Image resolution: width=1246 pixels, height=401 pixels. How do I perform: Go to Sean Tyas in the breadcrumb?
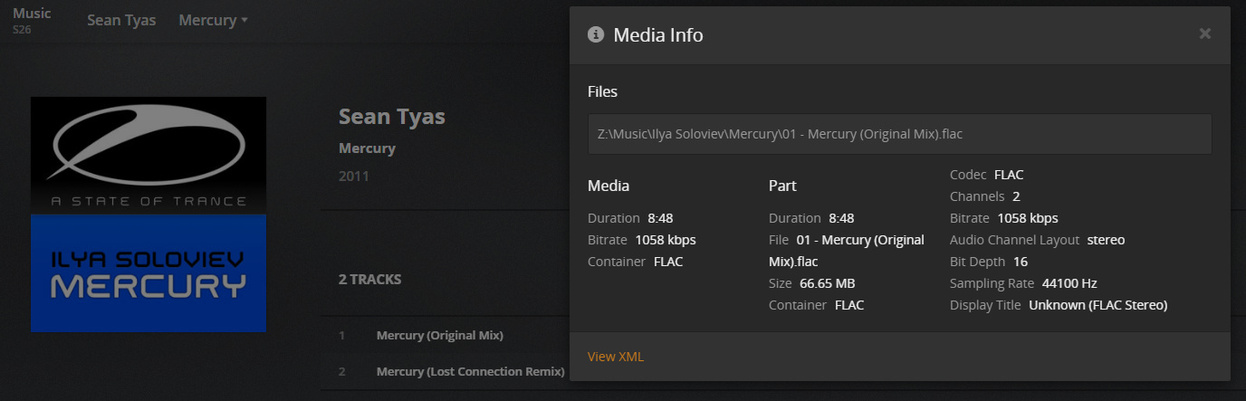[121, 20]
